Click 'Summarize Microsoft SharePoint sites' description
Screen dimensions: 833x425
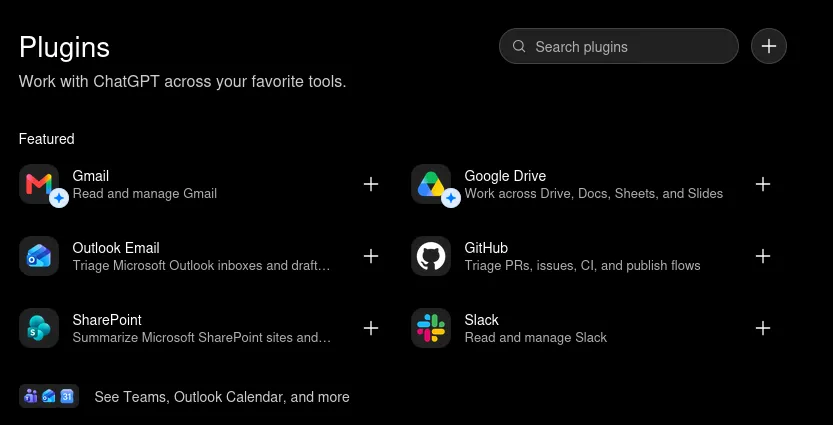pyautogui.click(x=202, y=337)
